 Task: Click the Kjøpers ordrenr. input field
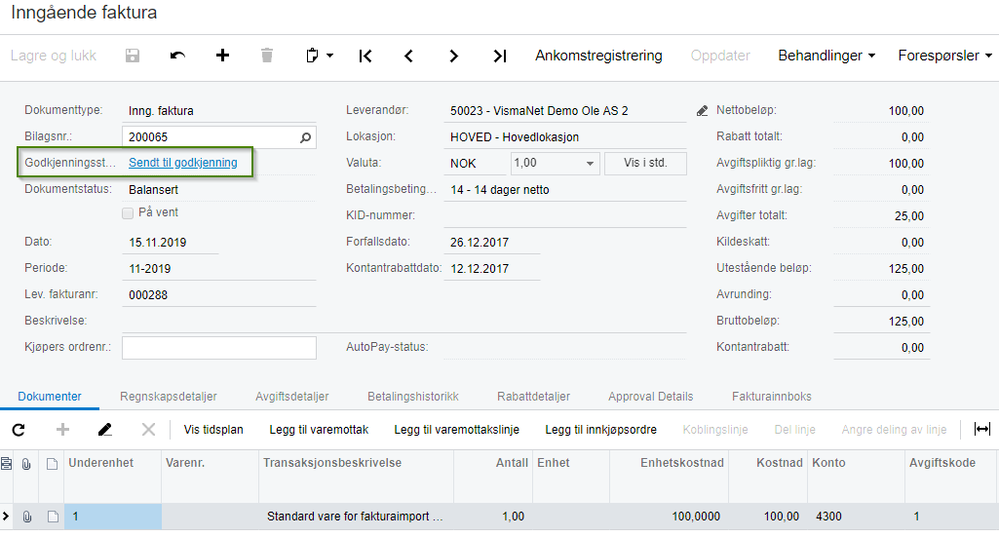point(219,347)
